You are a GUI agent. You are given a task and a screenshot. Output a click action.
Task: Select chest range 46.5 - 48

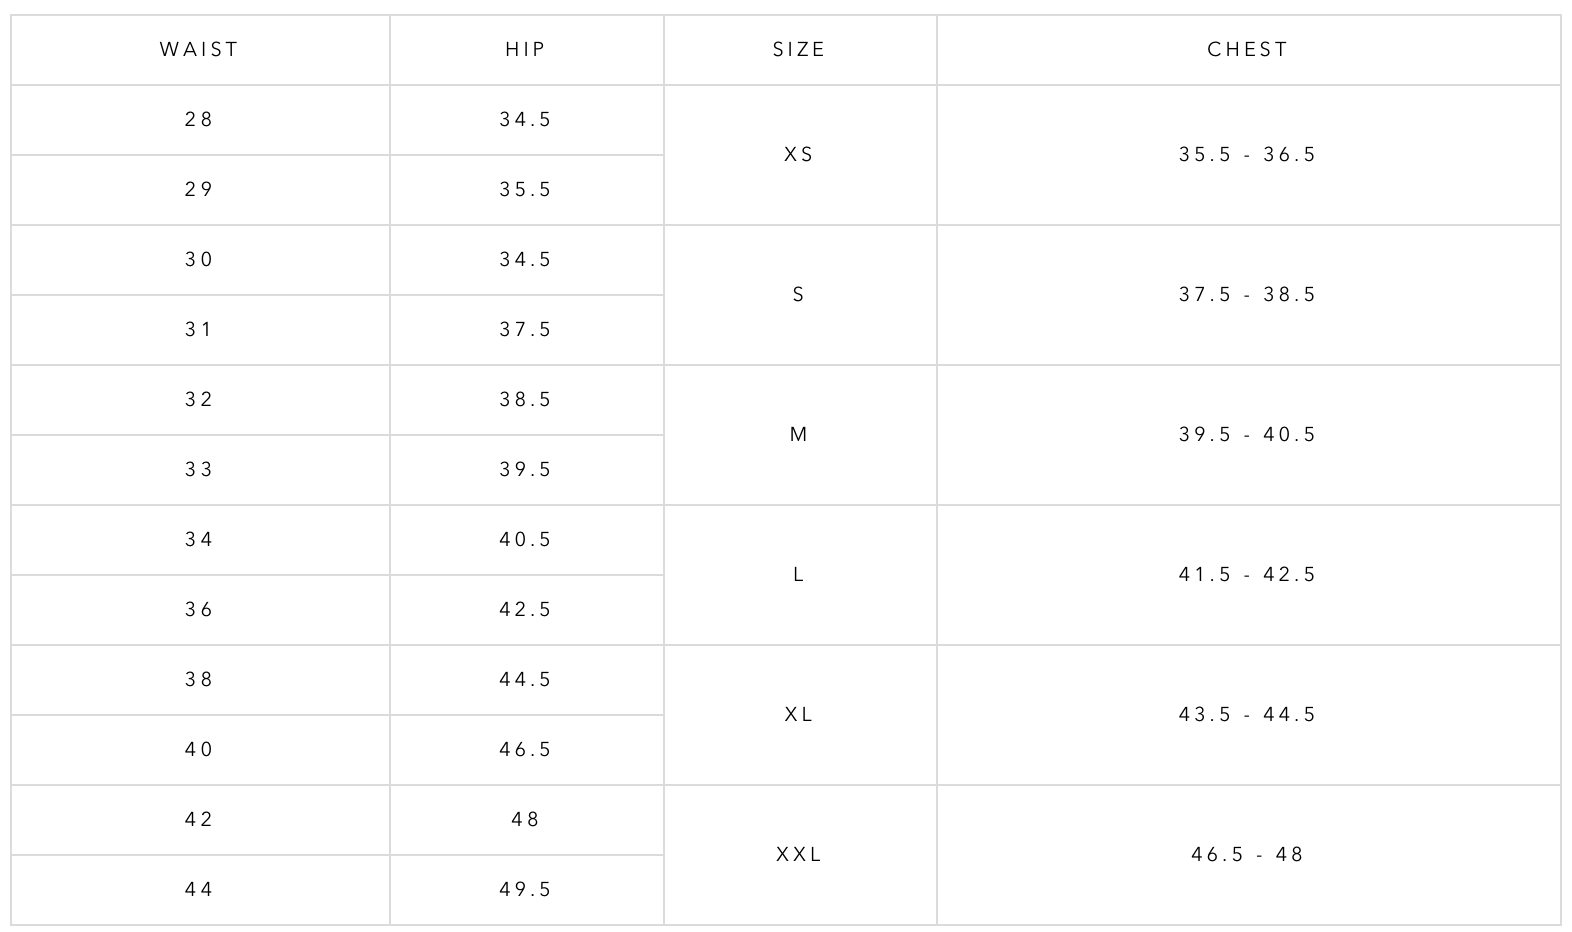(1248, 855)
